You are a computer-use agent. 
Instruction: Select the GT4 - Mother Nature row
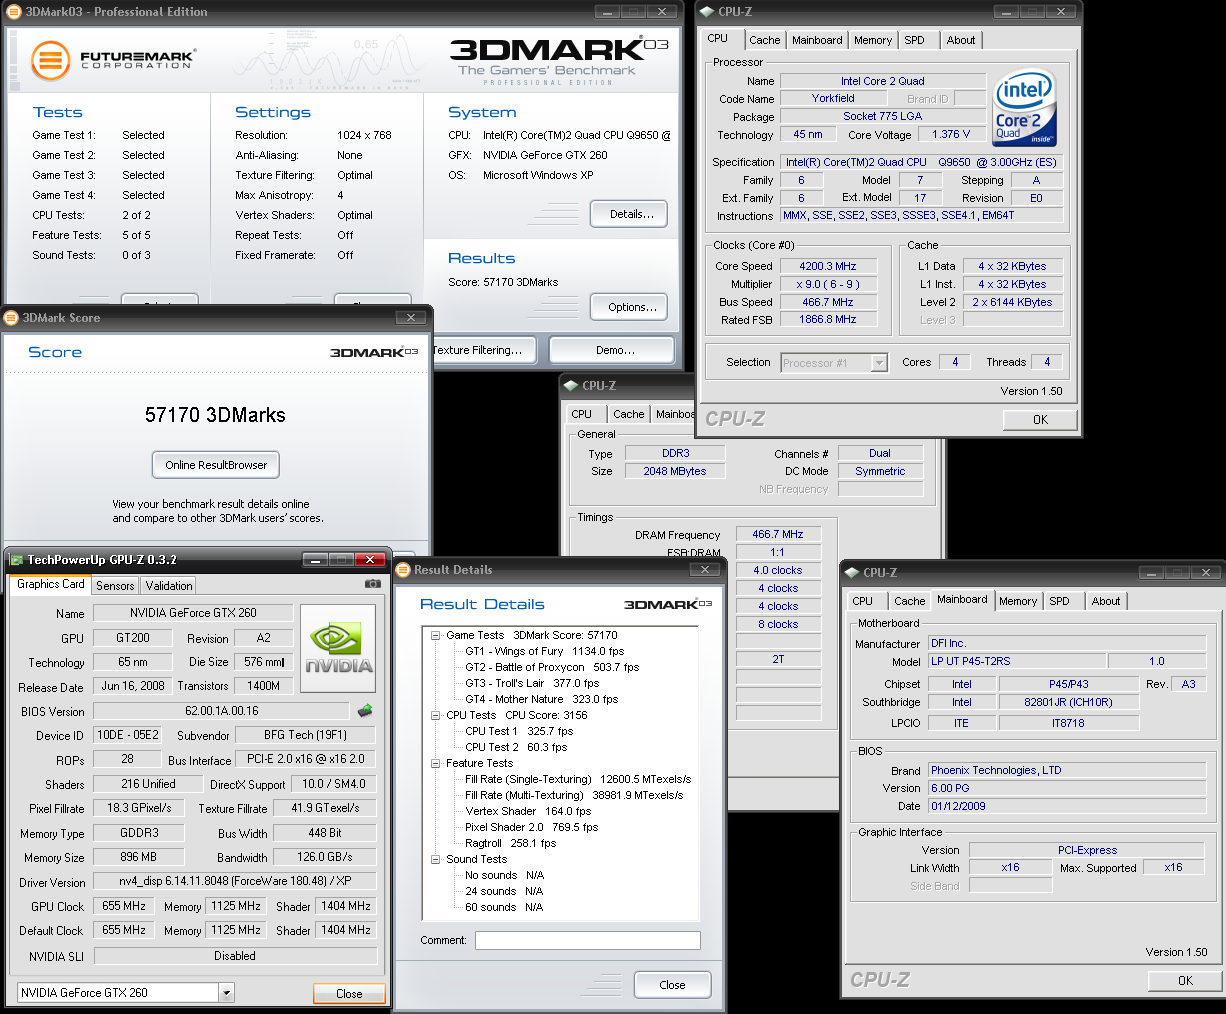click(x=541, y=699)
